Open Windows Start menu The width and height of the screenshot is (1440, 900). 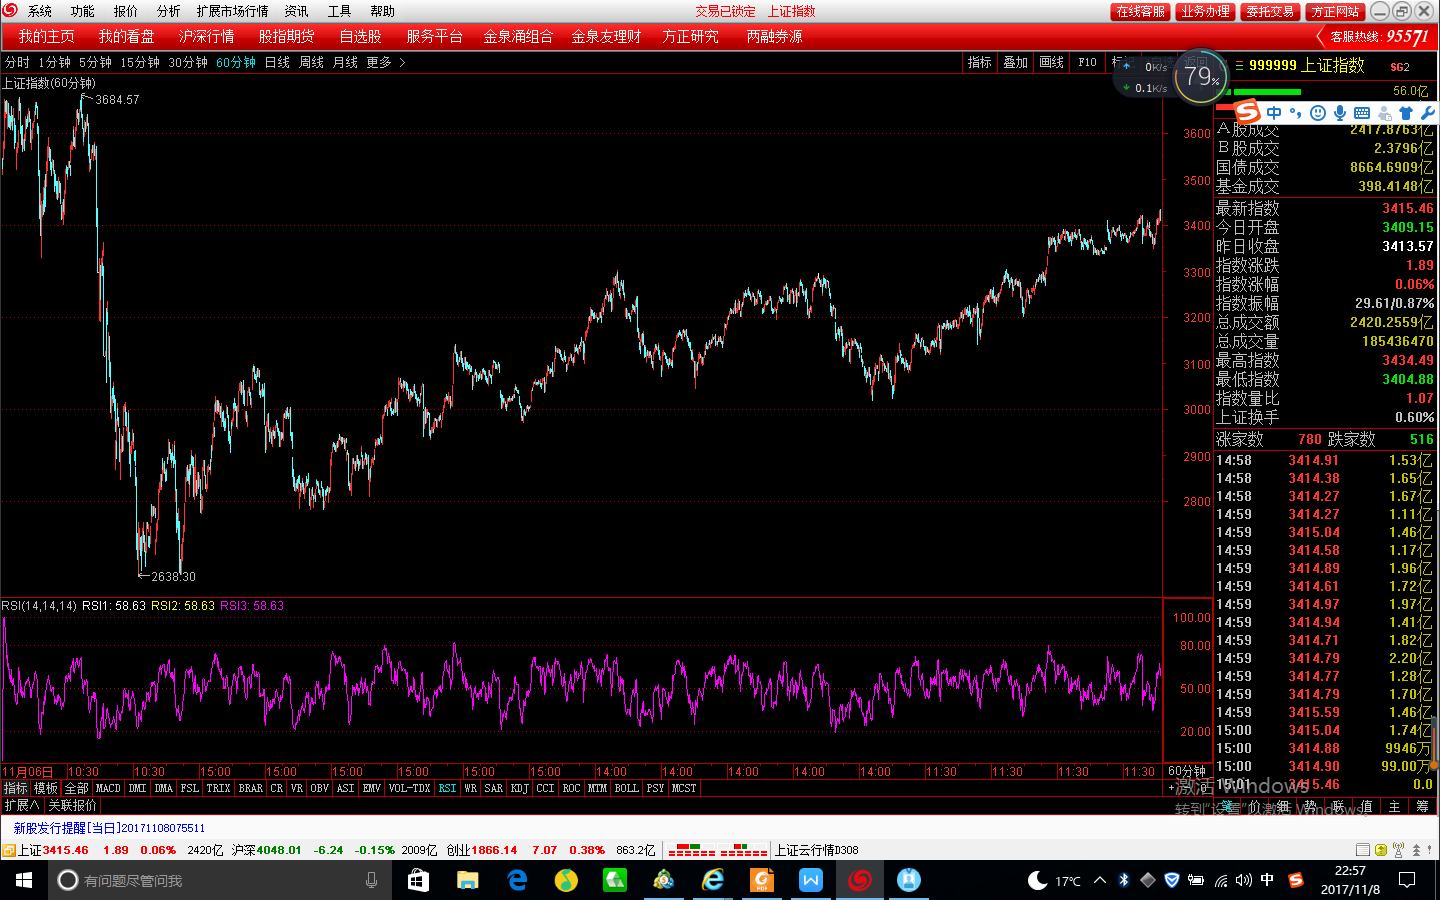tap(24, 880)
